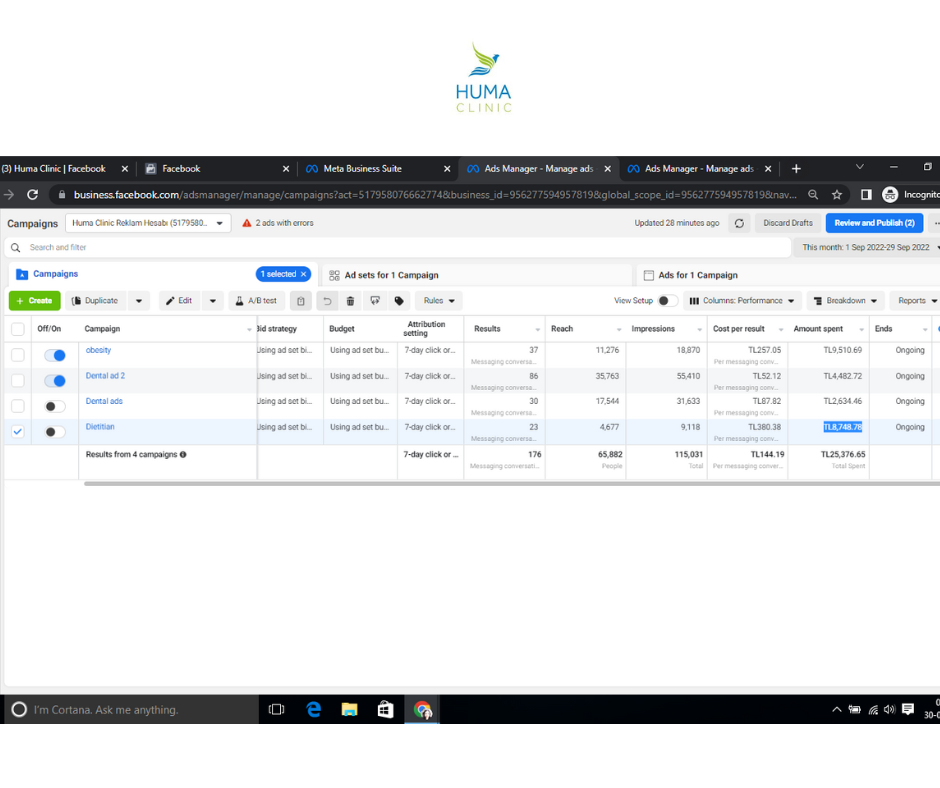Click the A/B test button
The width and height of the screenshot is (940, 788).
click(x=256, y=301)
